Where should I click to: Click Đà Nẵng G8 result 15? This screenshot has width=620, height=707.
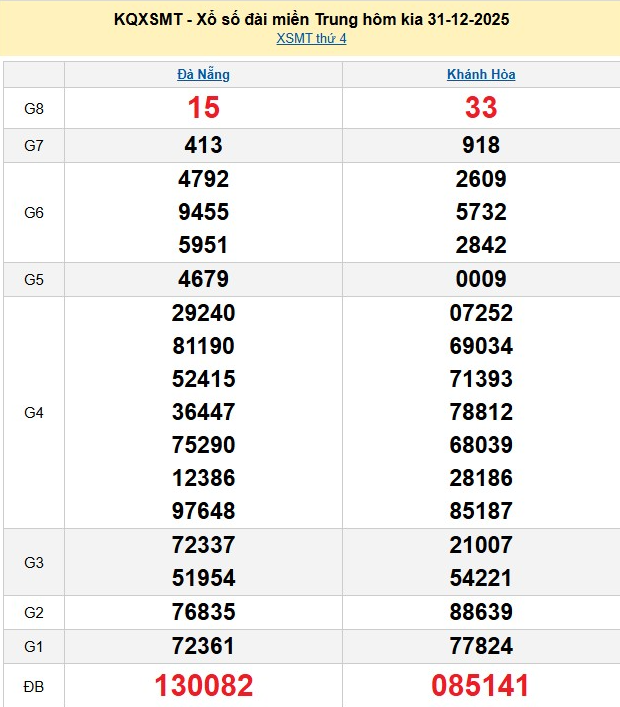pyautogui.click(x=203, y=108)
